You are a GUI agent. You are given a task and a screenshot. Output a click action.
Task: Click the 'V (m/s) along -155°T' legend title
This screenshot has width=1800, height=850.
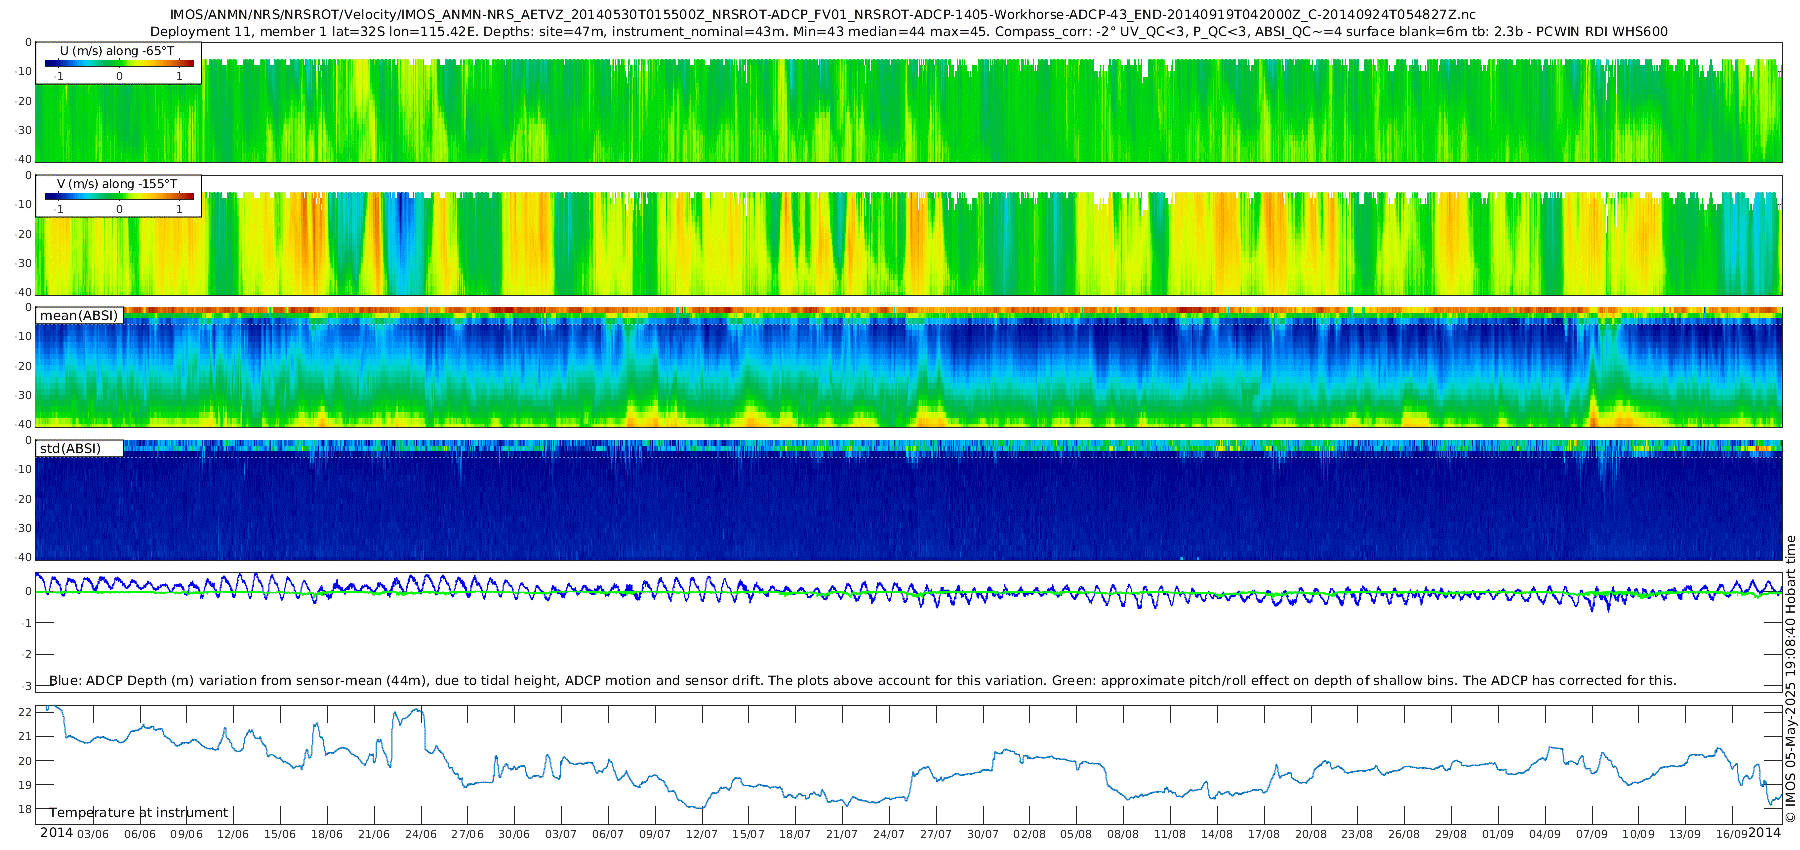coord(117,184)
